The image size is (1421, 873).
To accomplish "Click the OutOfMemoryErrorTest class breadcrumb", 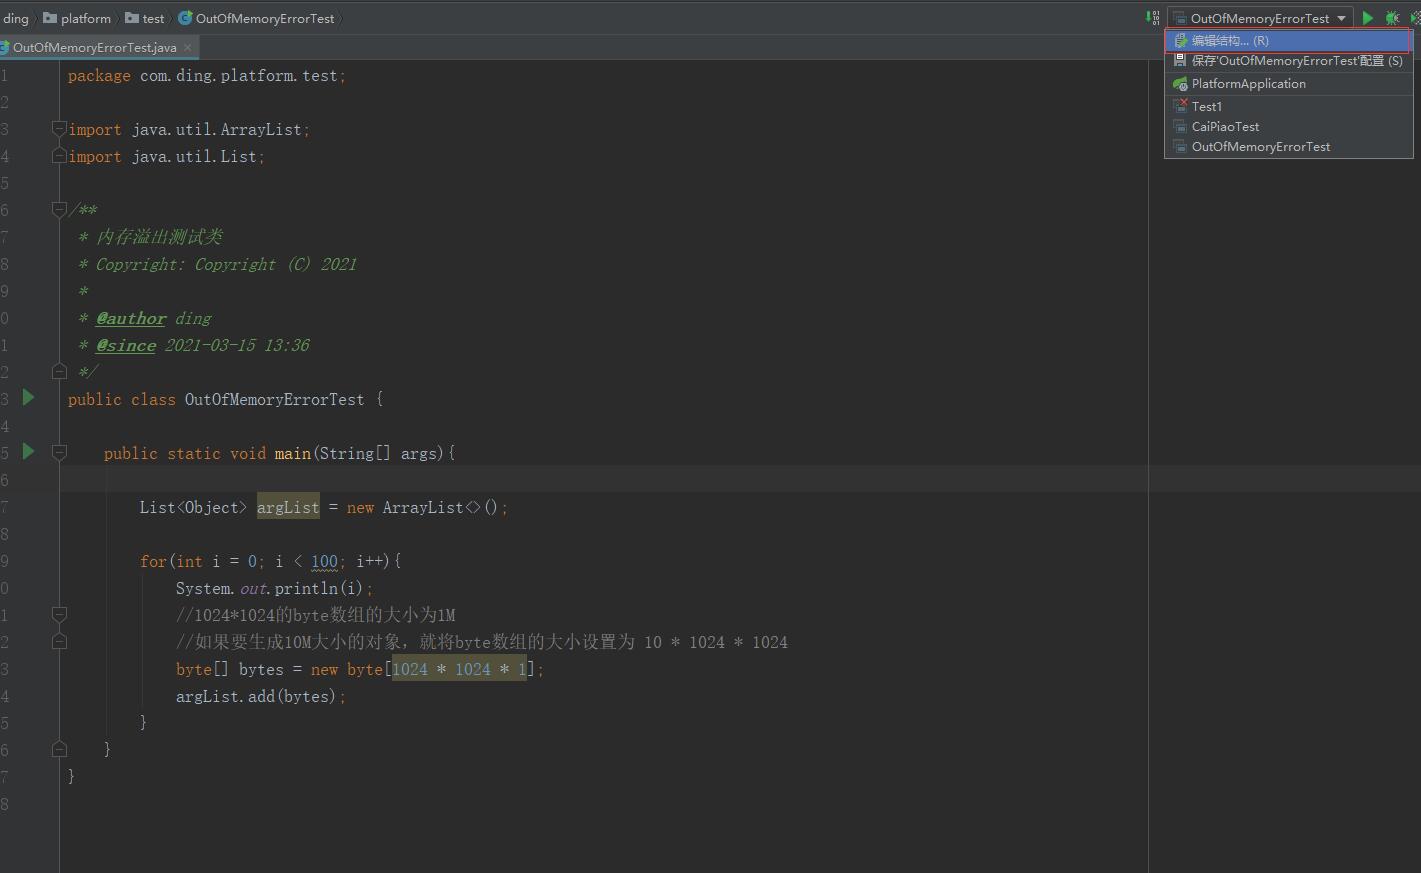I will point(257,18).
